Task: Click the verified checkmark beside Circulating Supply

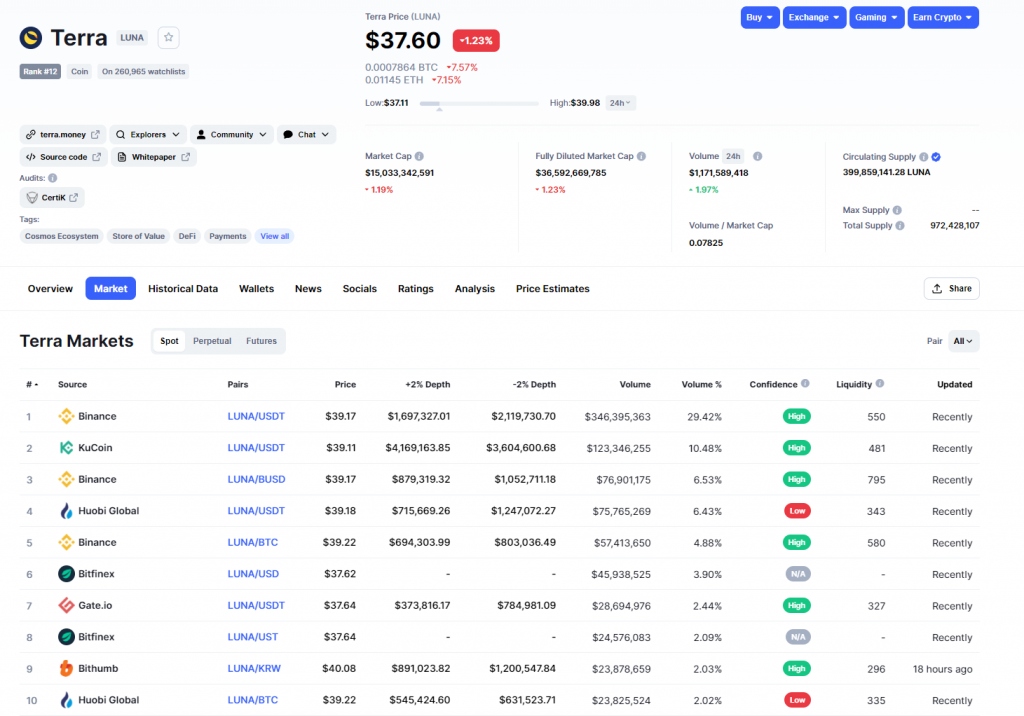Action: (x=936, y=157)
